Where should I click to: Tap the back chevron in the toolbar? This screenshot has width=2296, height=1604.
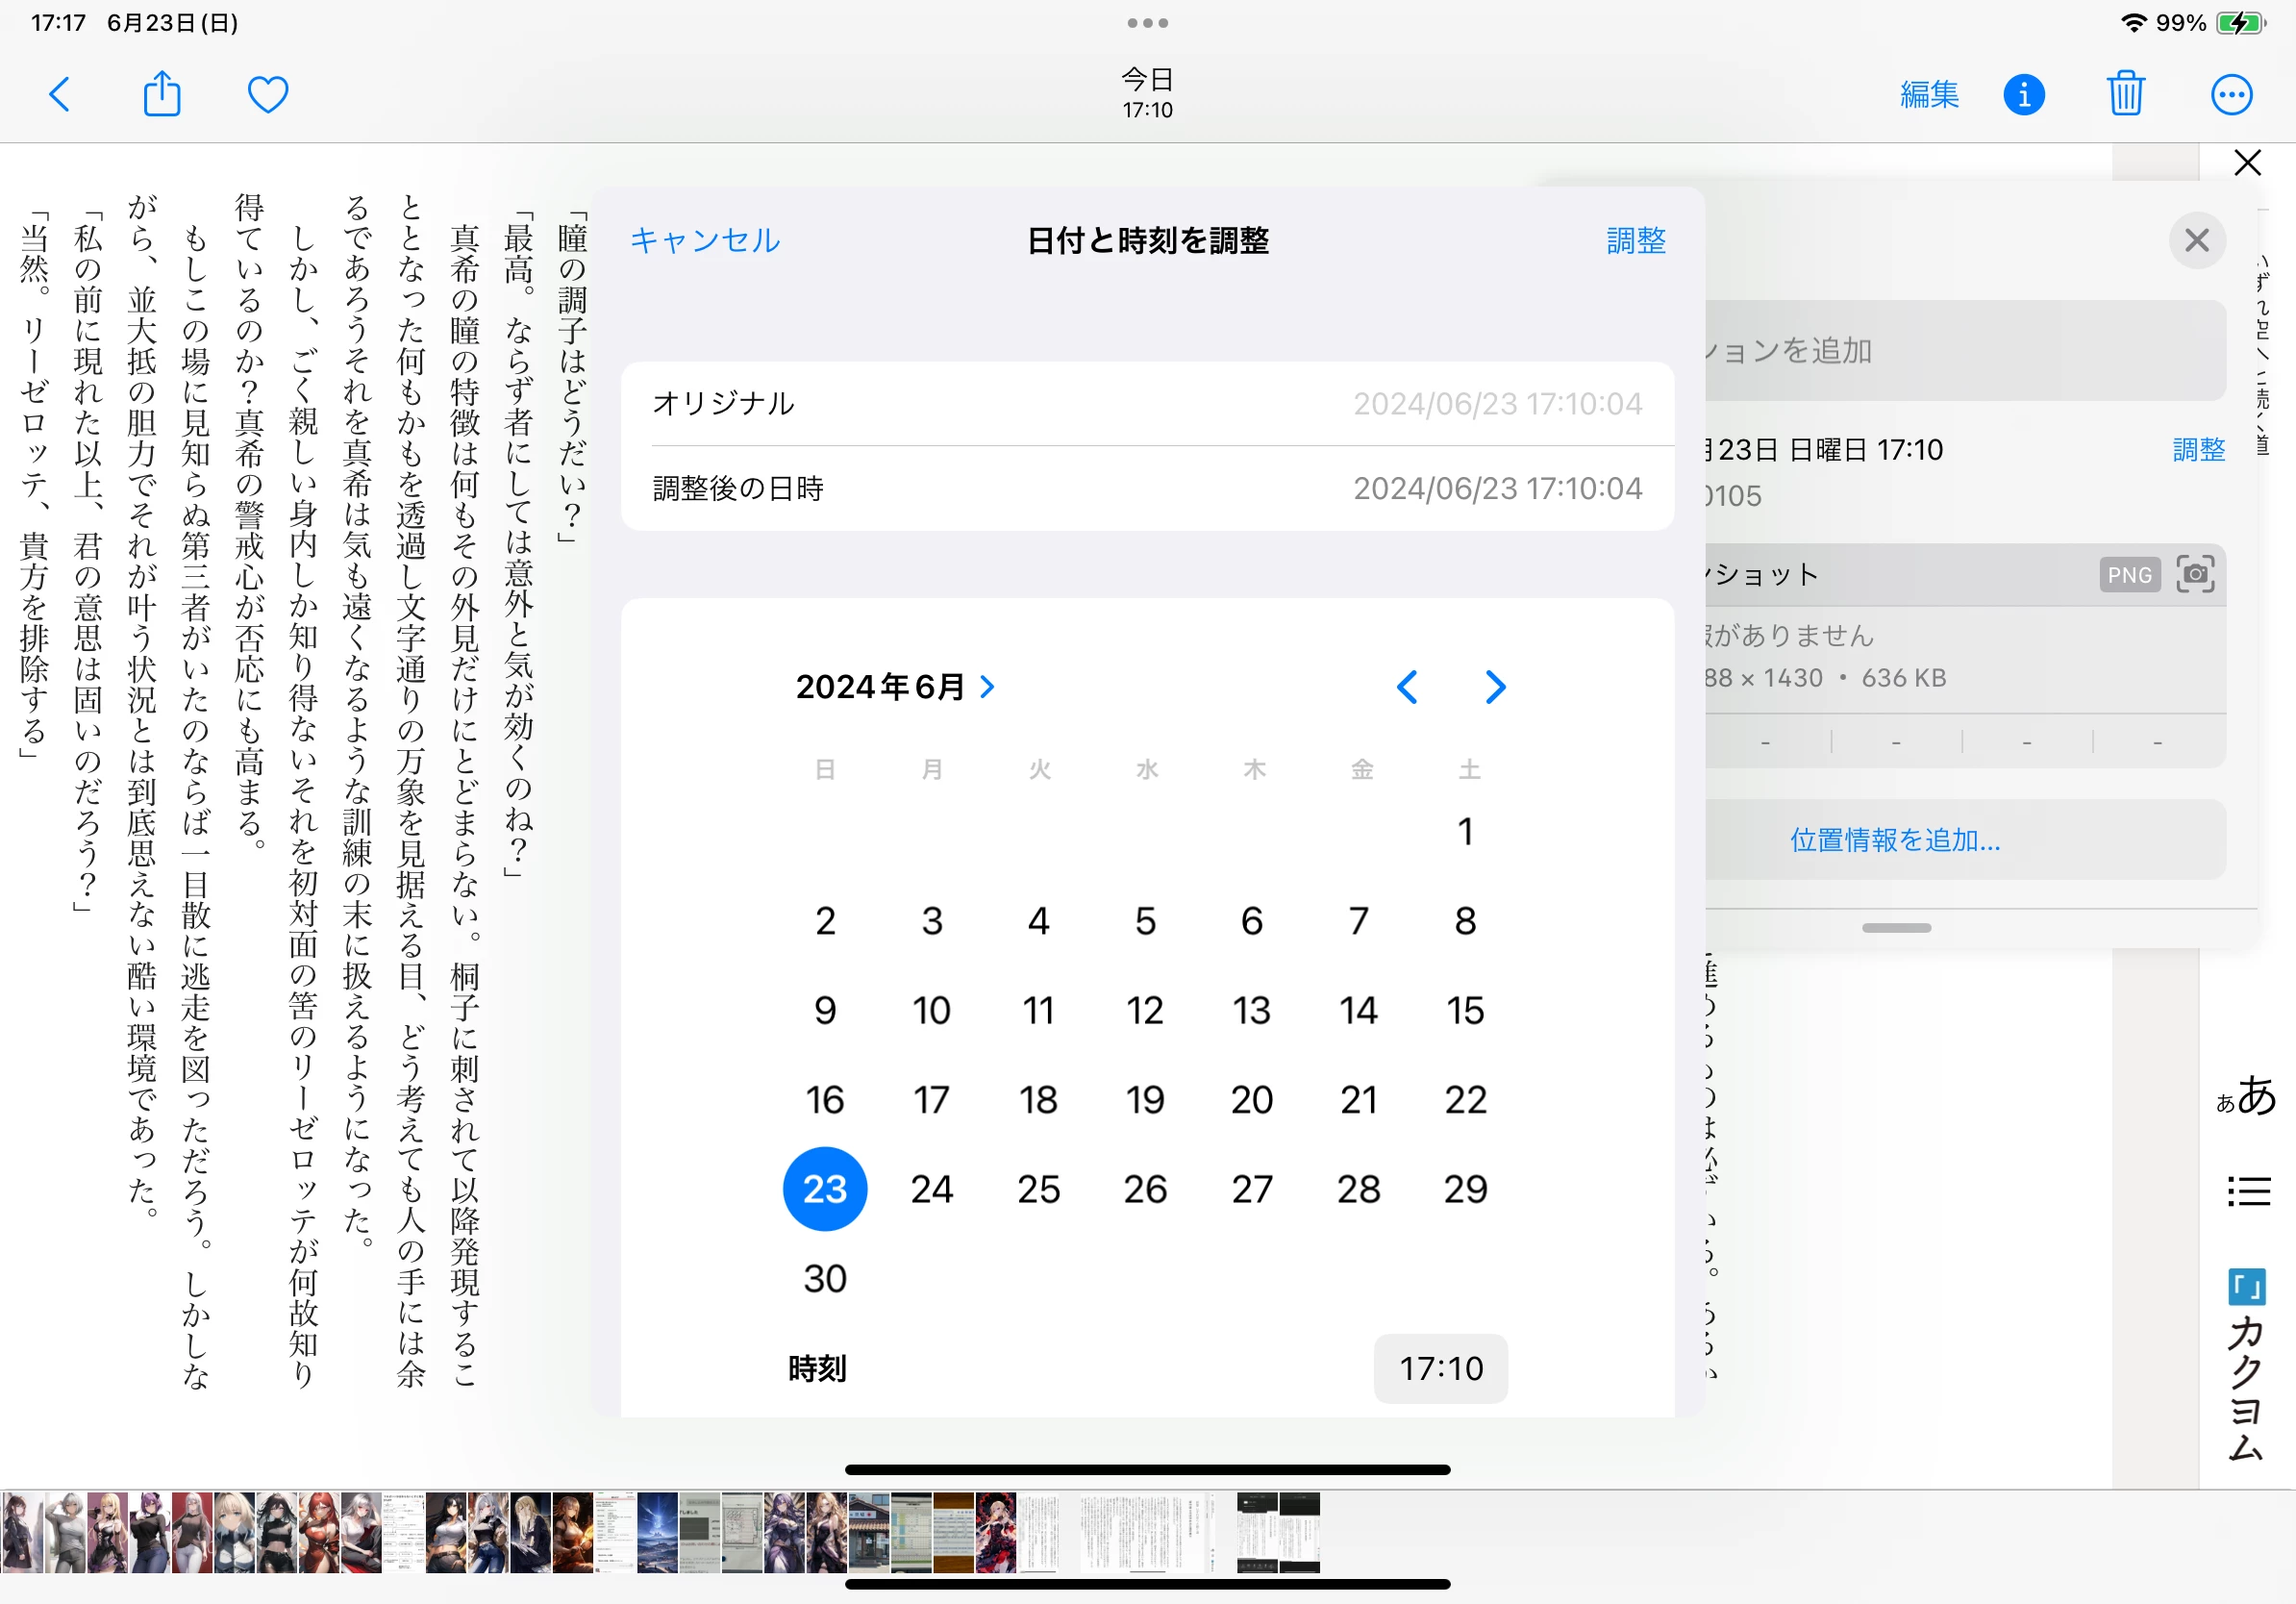click(60, 95)
